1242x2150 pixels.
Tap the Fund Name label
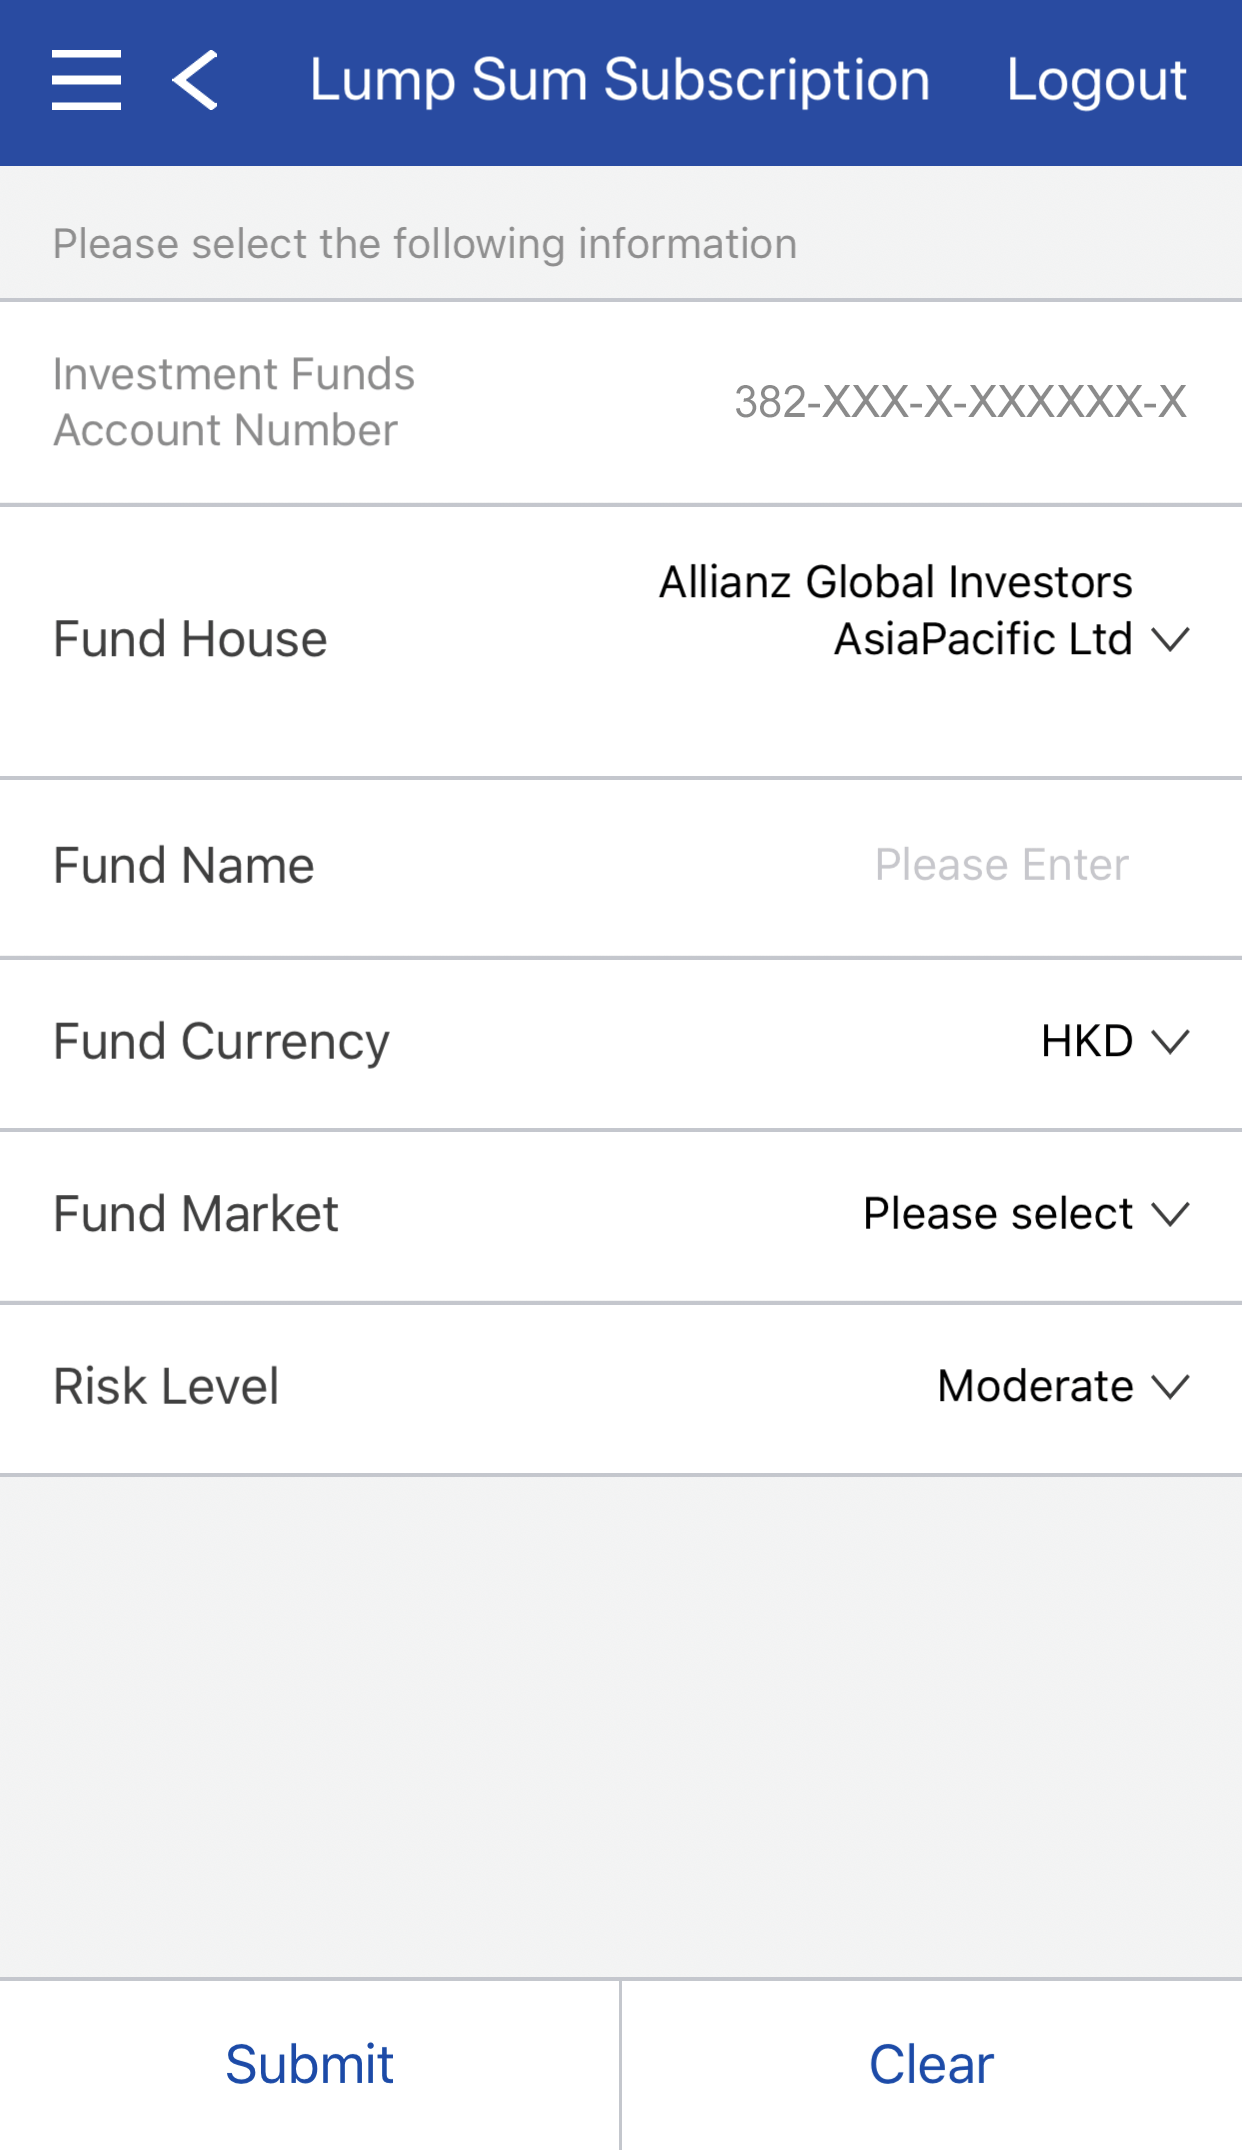(183, 865)
